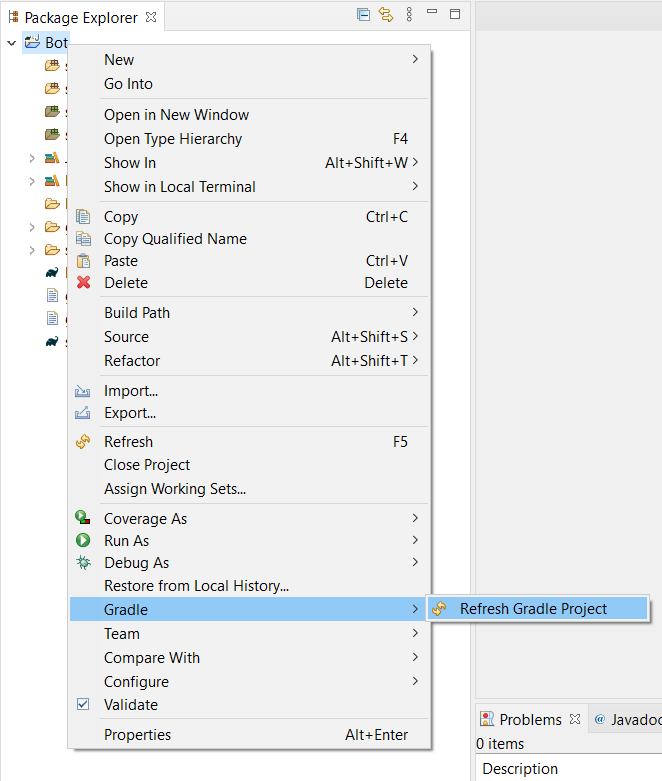This screenshot has width=662, height=781.
Task: Maximize the Package Explorer view
Action: tap(455, 14)
